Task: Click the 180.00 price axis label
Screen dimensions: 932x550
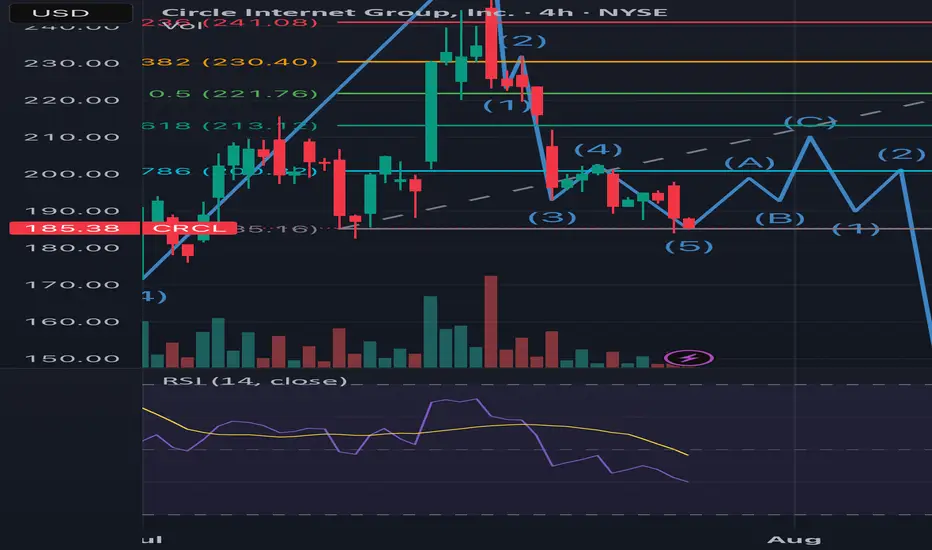Action: pos(71,248)
